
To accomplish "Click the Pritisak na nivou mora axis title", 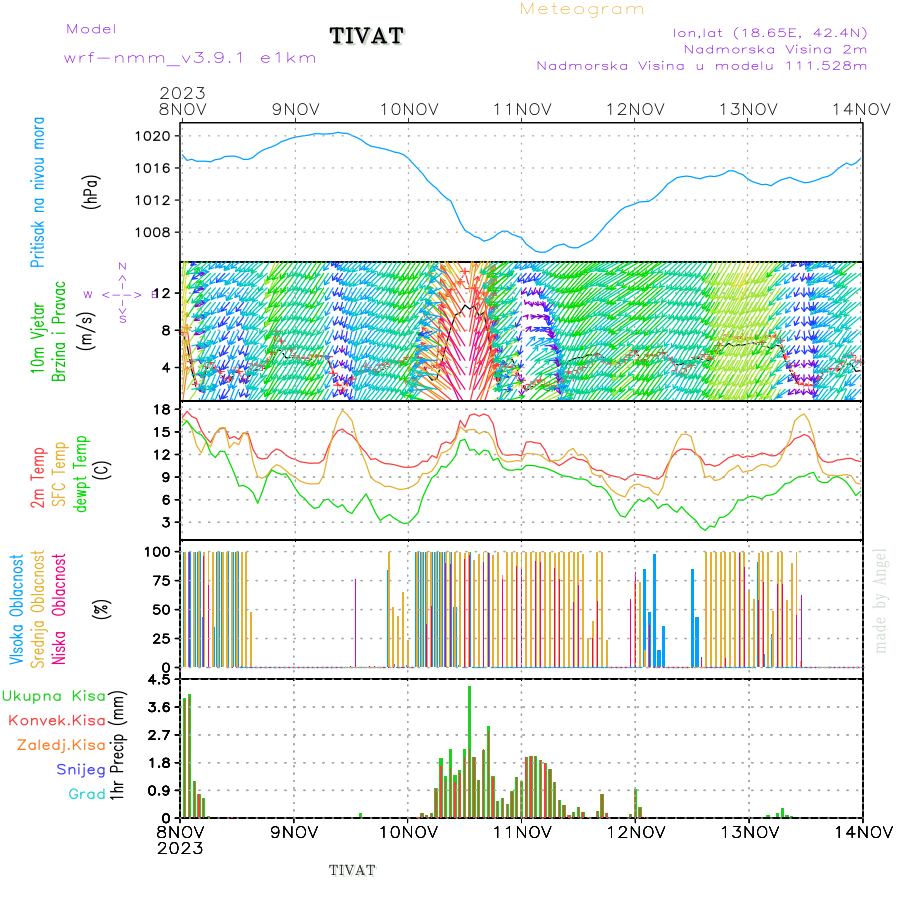I will (x=38, y=192).
